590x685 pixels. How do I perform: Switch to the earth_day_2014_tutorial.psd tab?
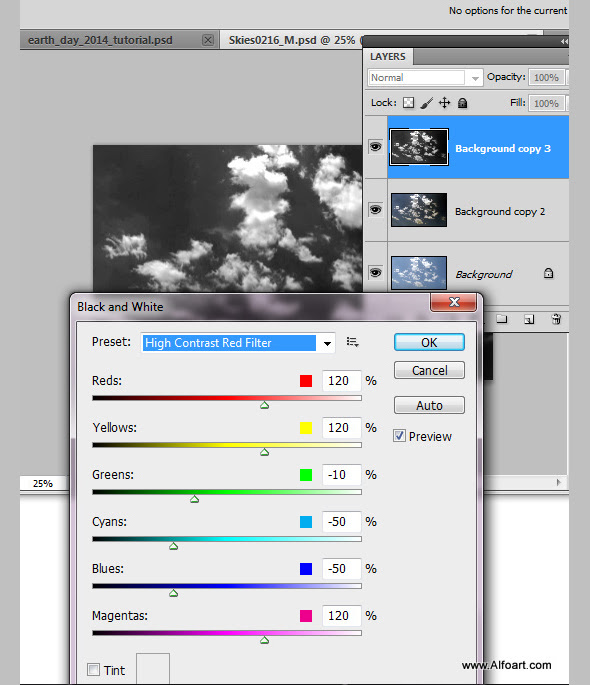(x=100, y=40)
